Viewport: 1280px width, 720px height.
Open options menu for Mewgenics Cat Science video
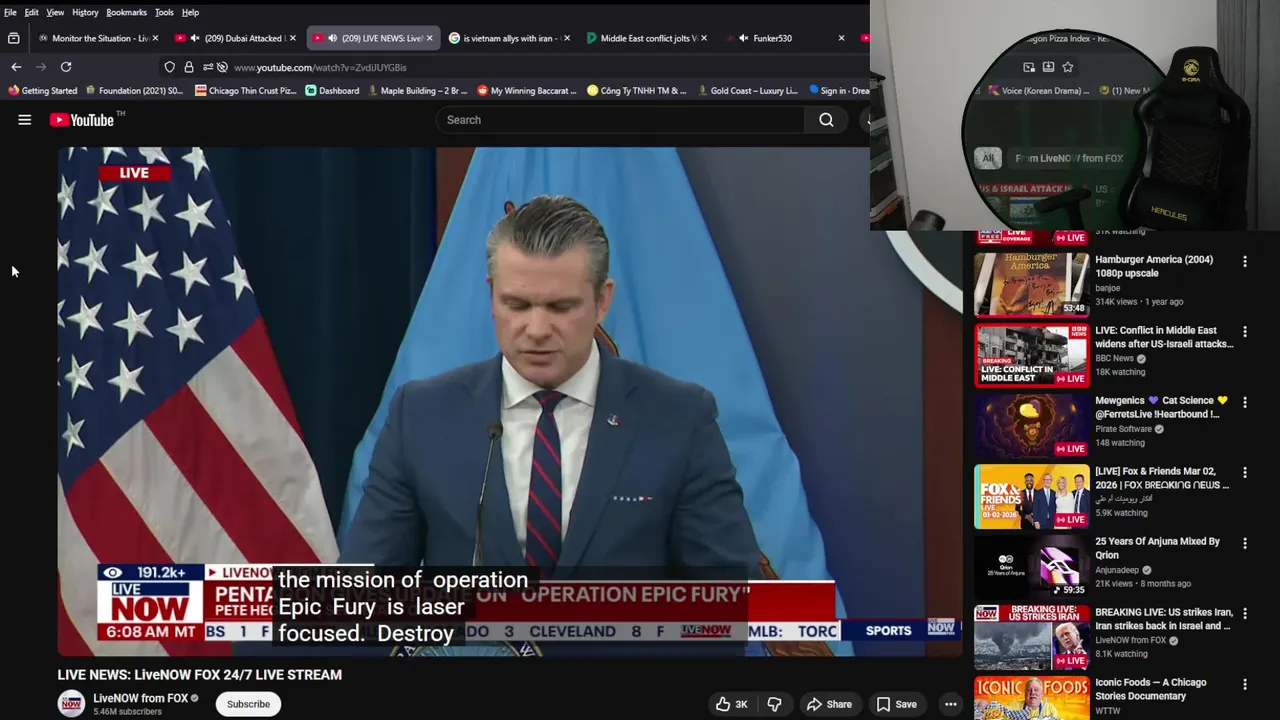[x=1245, y=403]
